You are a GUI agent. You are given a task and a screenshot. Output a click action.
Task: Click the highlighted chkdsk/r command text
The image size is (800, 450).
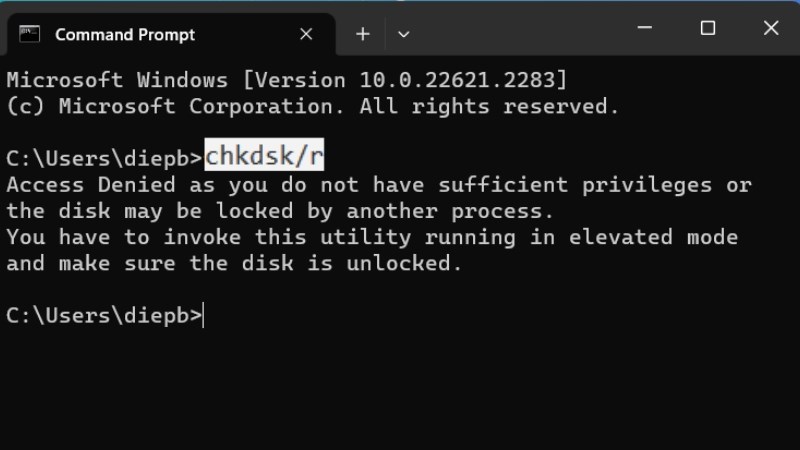pyautogui.click(x=264, y=158)
